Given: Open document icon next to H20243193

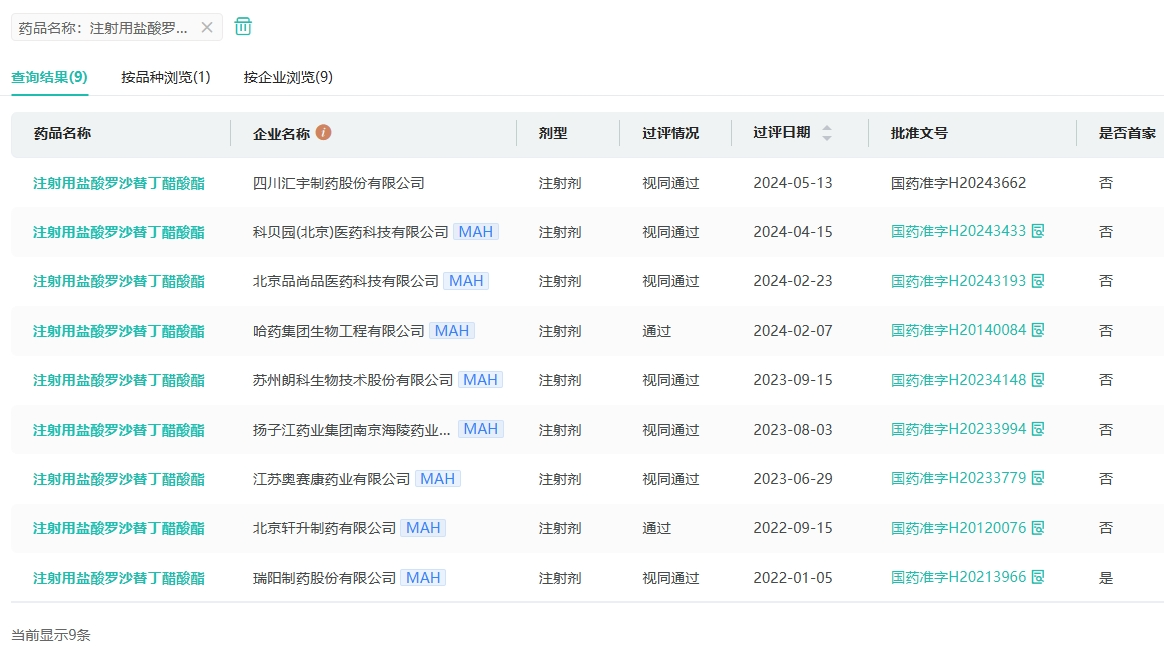Looking at the screenshot, I should [1038, 281].
